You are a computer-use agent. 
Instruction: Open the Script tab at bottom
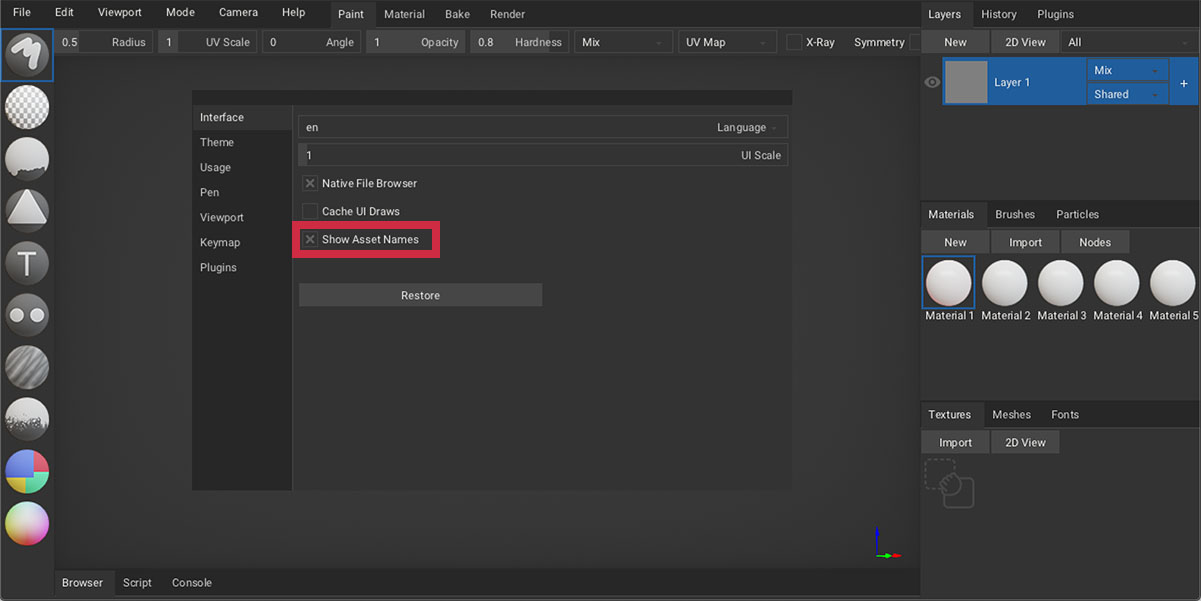click(x=137, y=582)
